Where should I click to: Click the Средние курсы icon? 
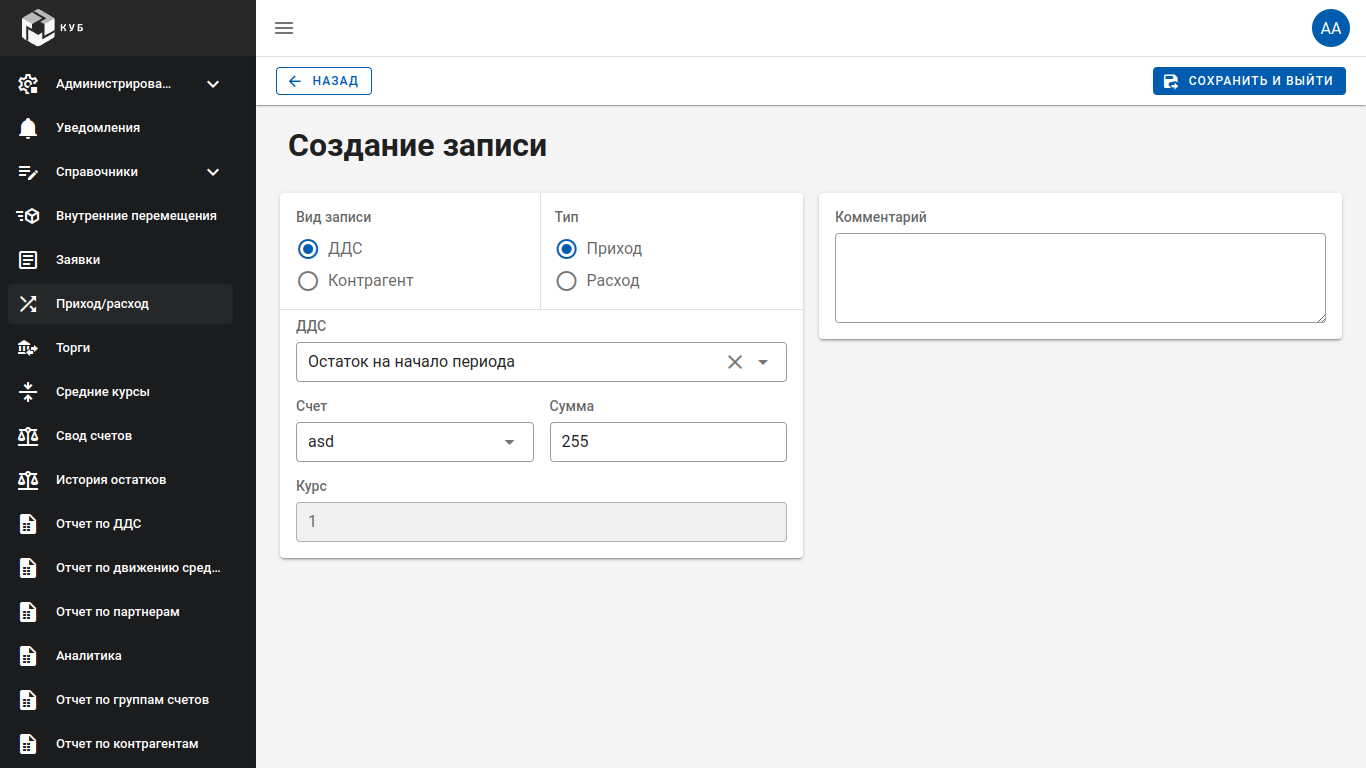coord(28,392)
